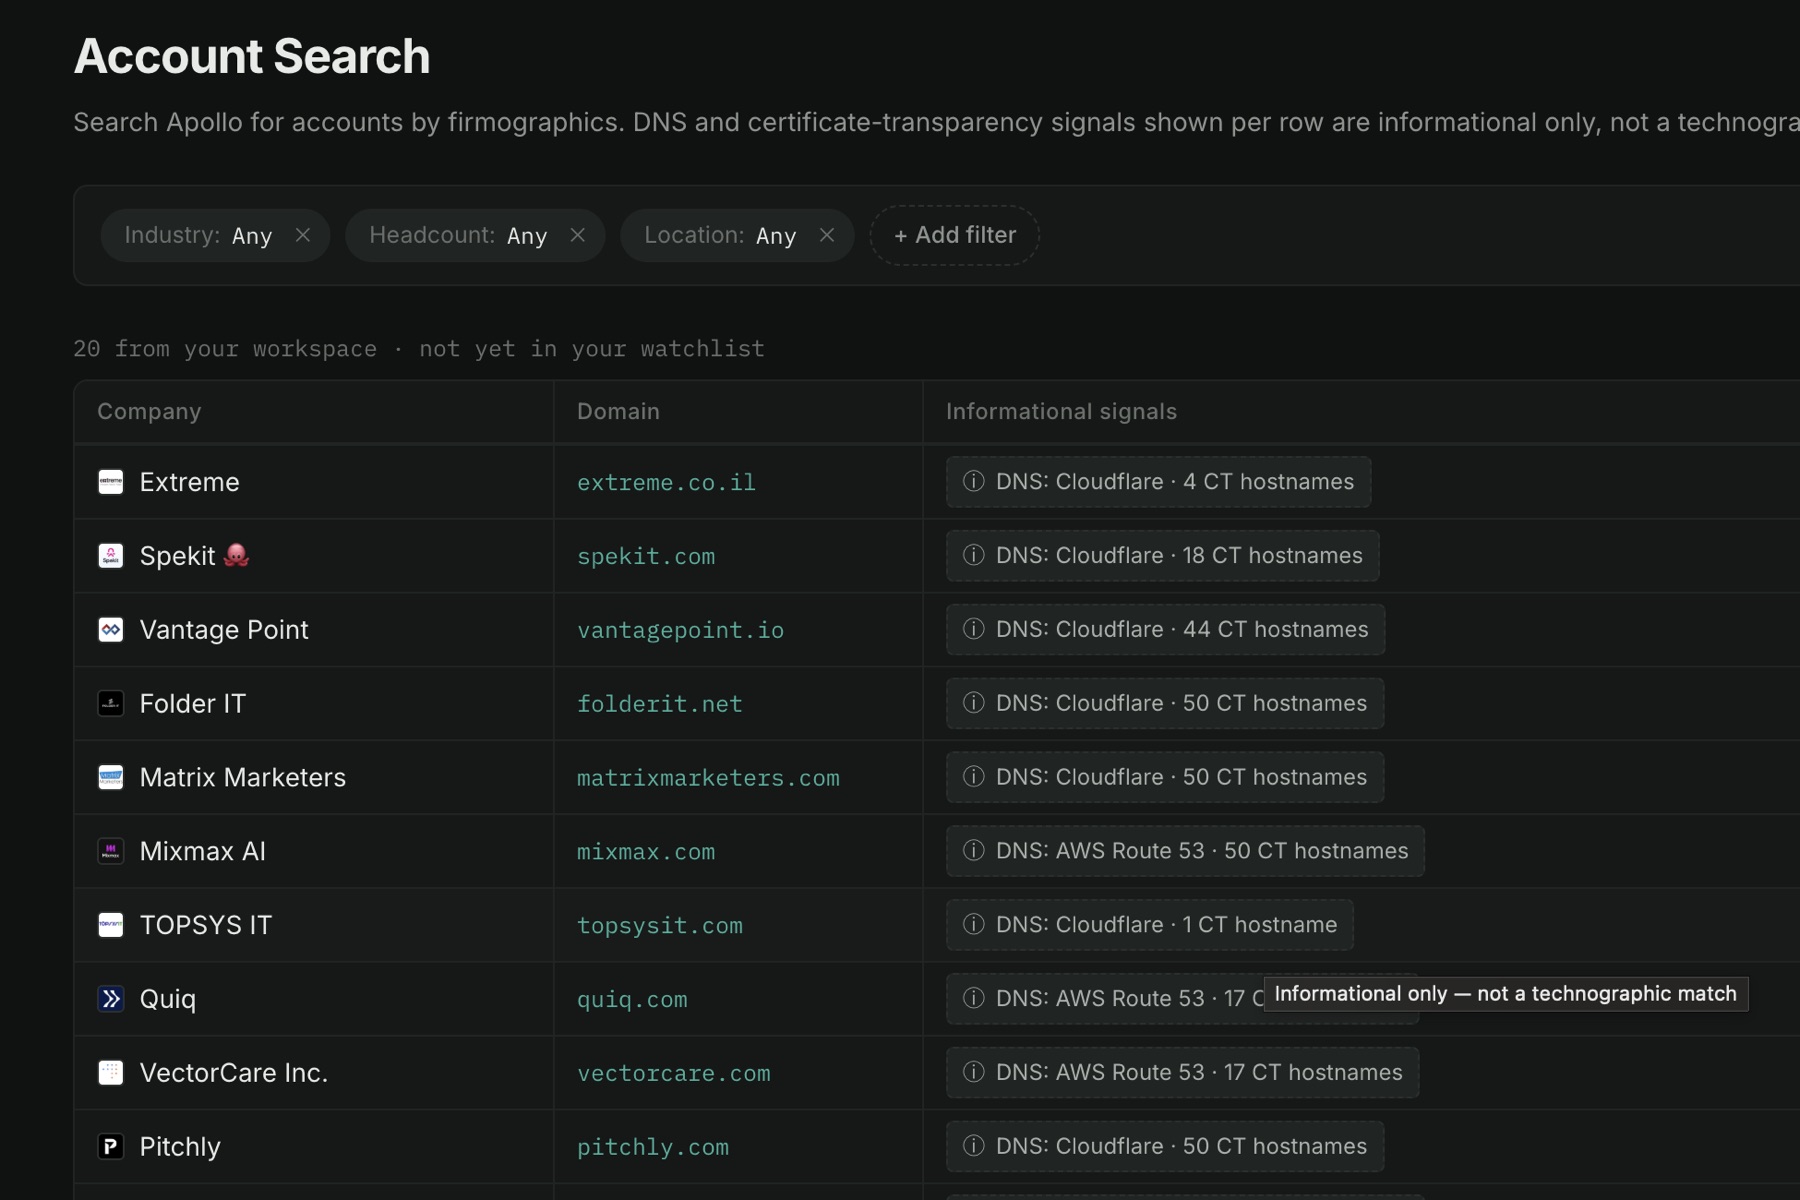
Task: Open the pitchly.com domain link
Action: click(x=653, y=1148)
